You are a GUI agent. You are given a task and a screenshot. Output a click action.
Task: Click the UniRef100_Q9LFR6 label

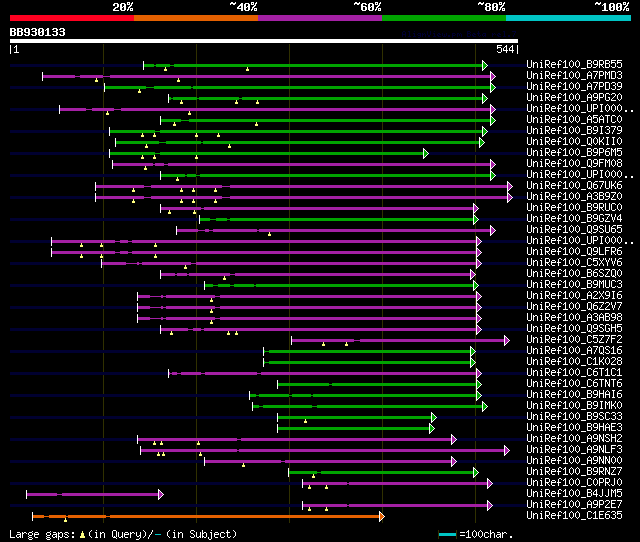(574, 252)
